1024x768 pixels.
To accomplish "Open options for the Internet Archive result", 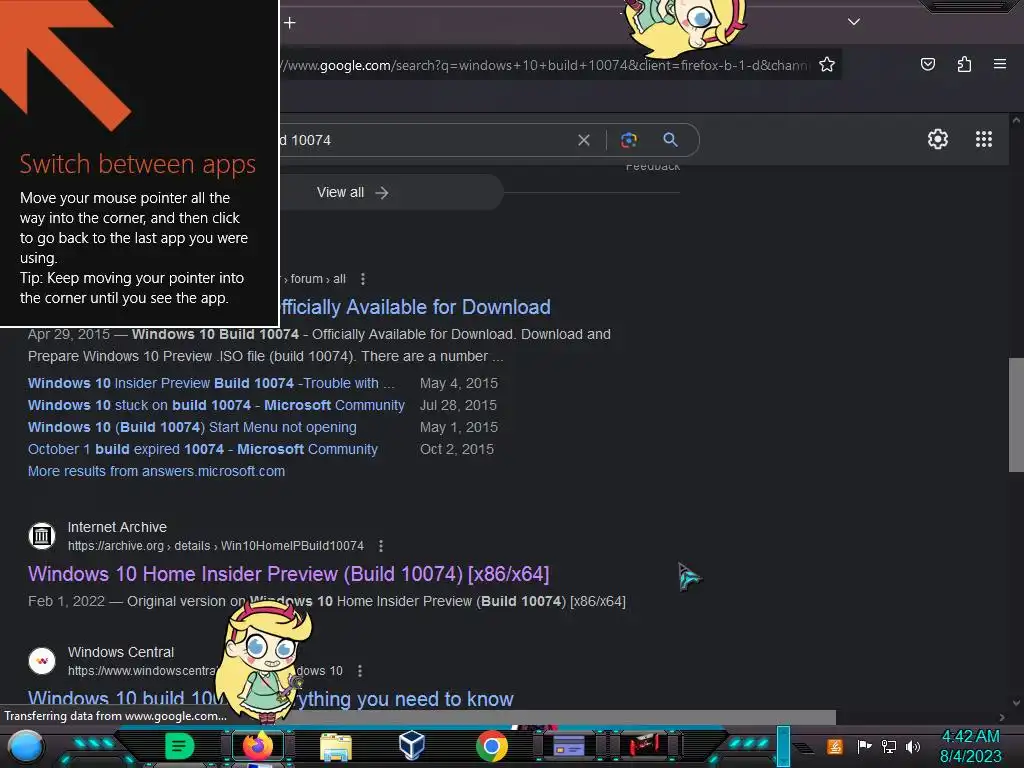I will point(381,546).
